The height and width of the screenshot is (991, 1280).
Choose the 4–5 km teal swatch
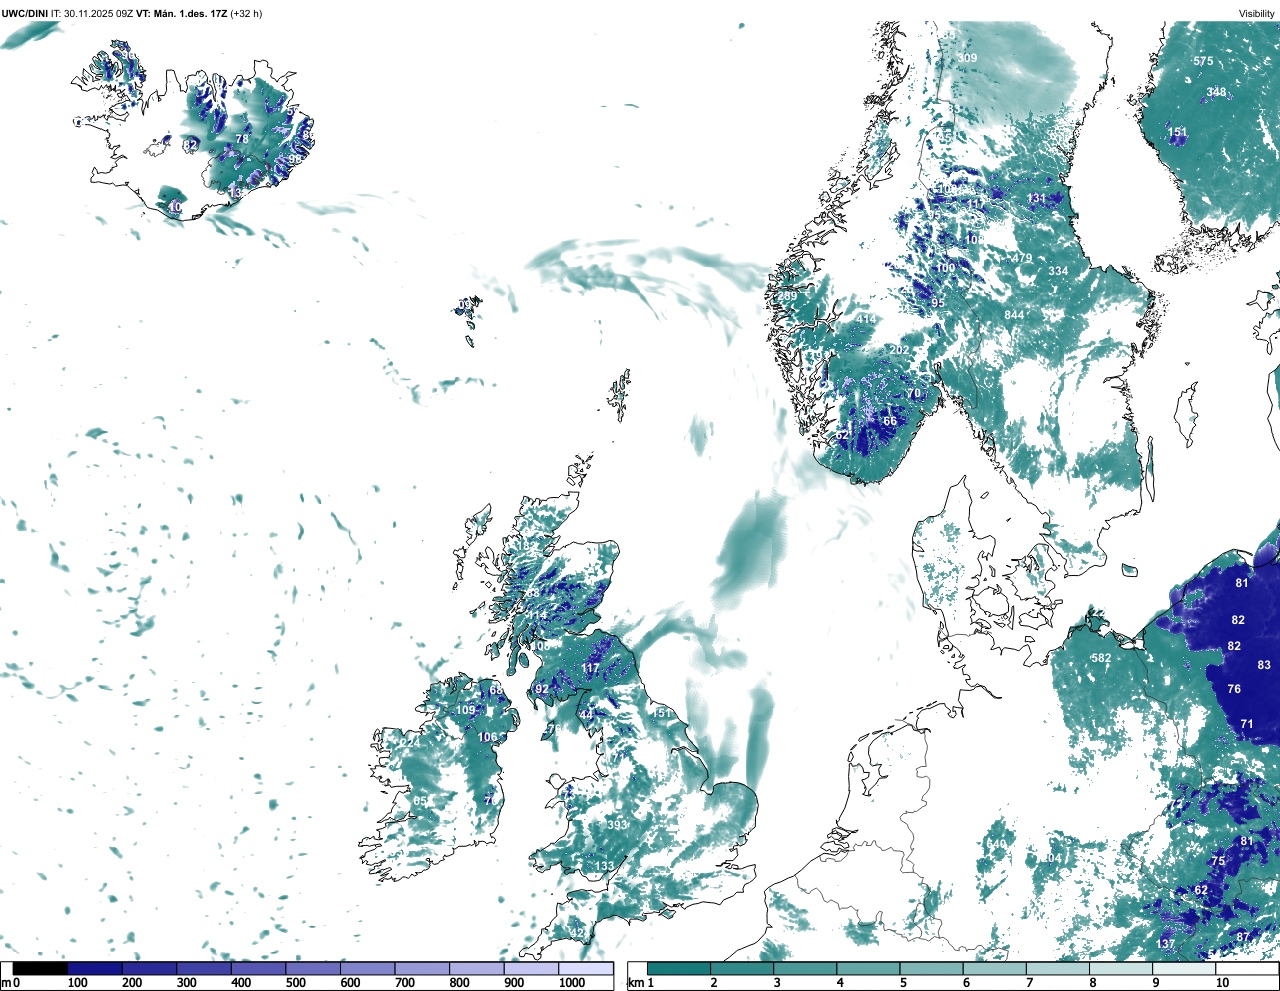tap(868, 969)
